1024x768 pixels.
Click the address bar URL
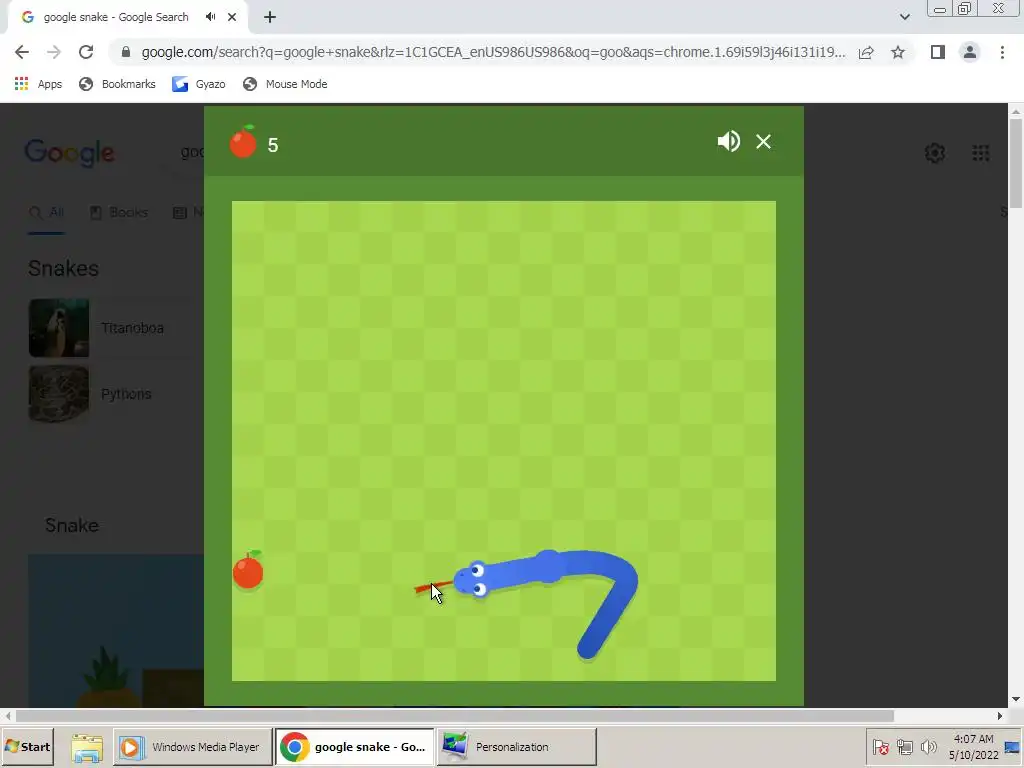click(x=493, y=52)
